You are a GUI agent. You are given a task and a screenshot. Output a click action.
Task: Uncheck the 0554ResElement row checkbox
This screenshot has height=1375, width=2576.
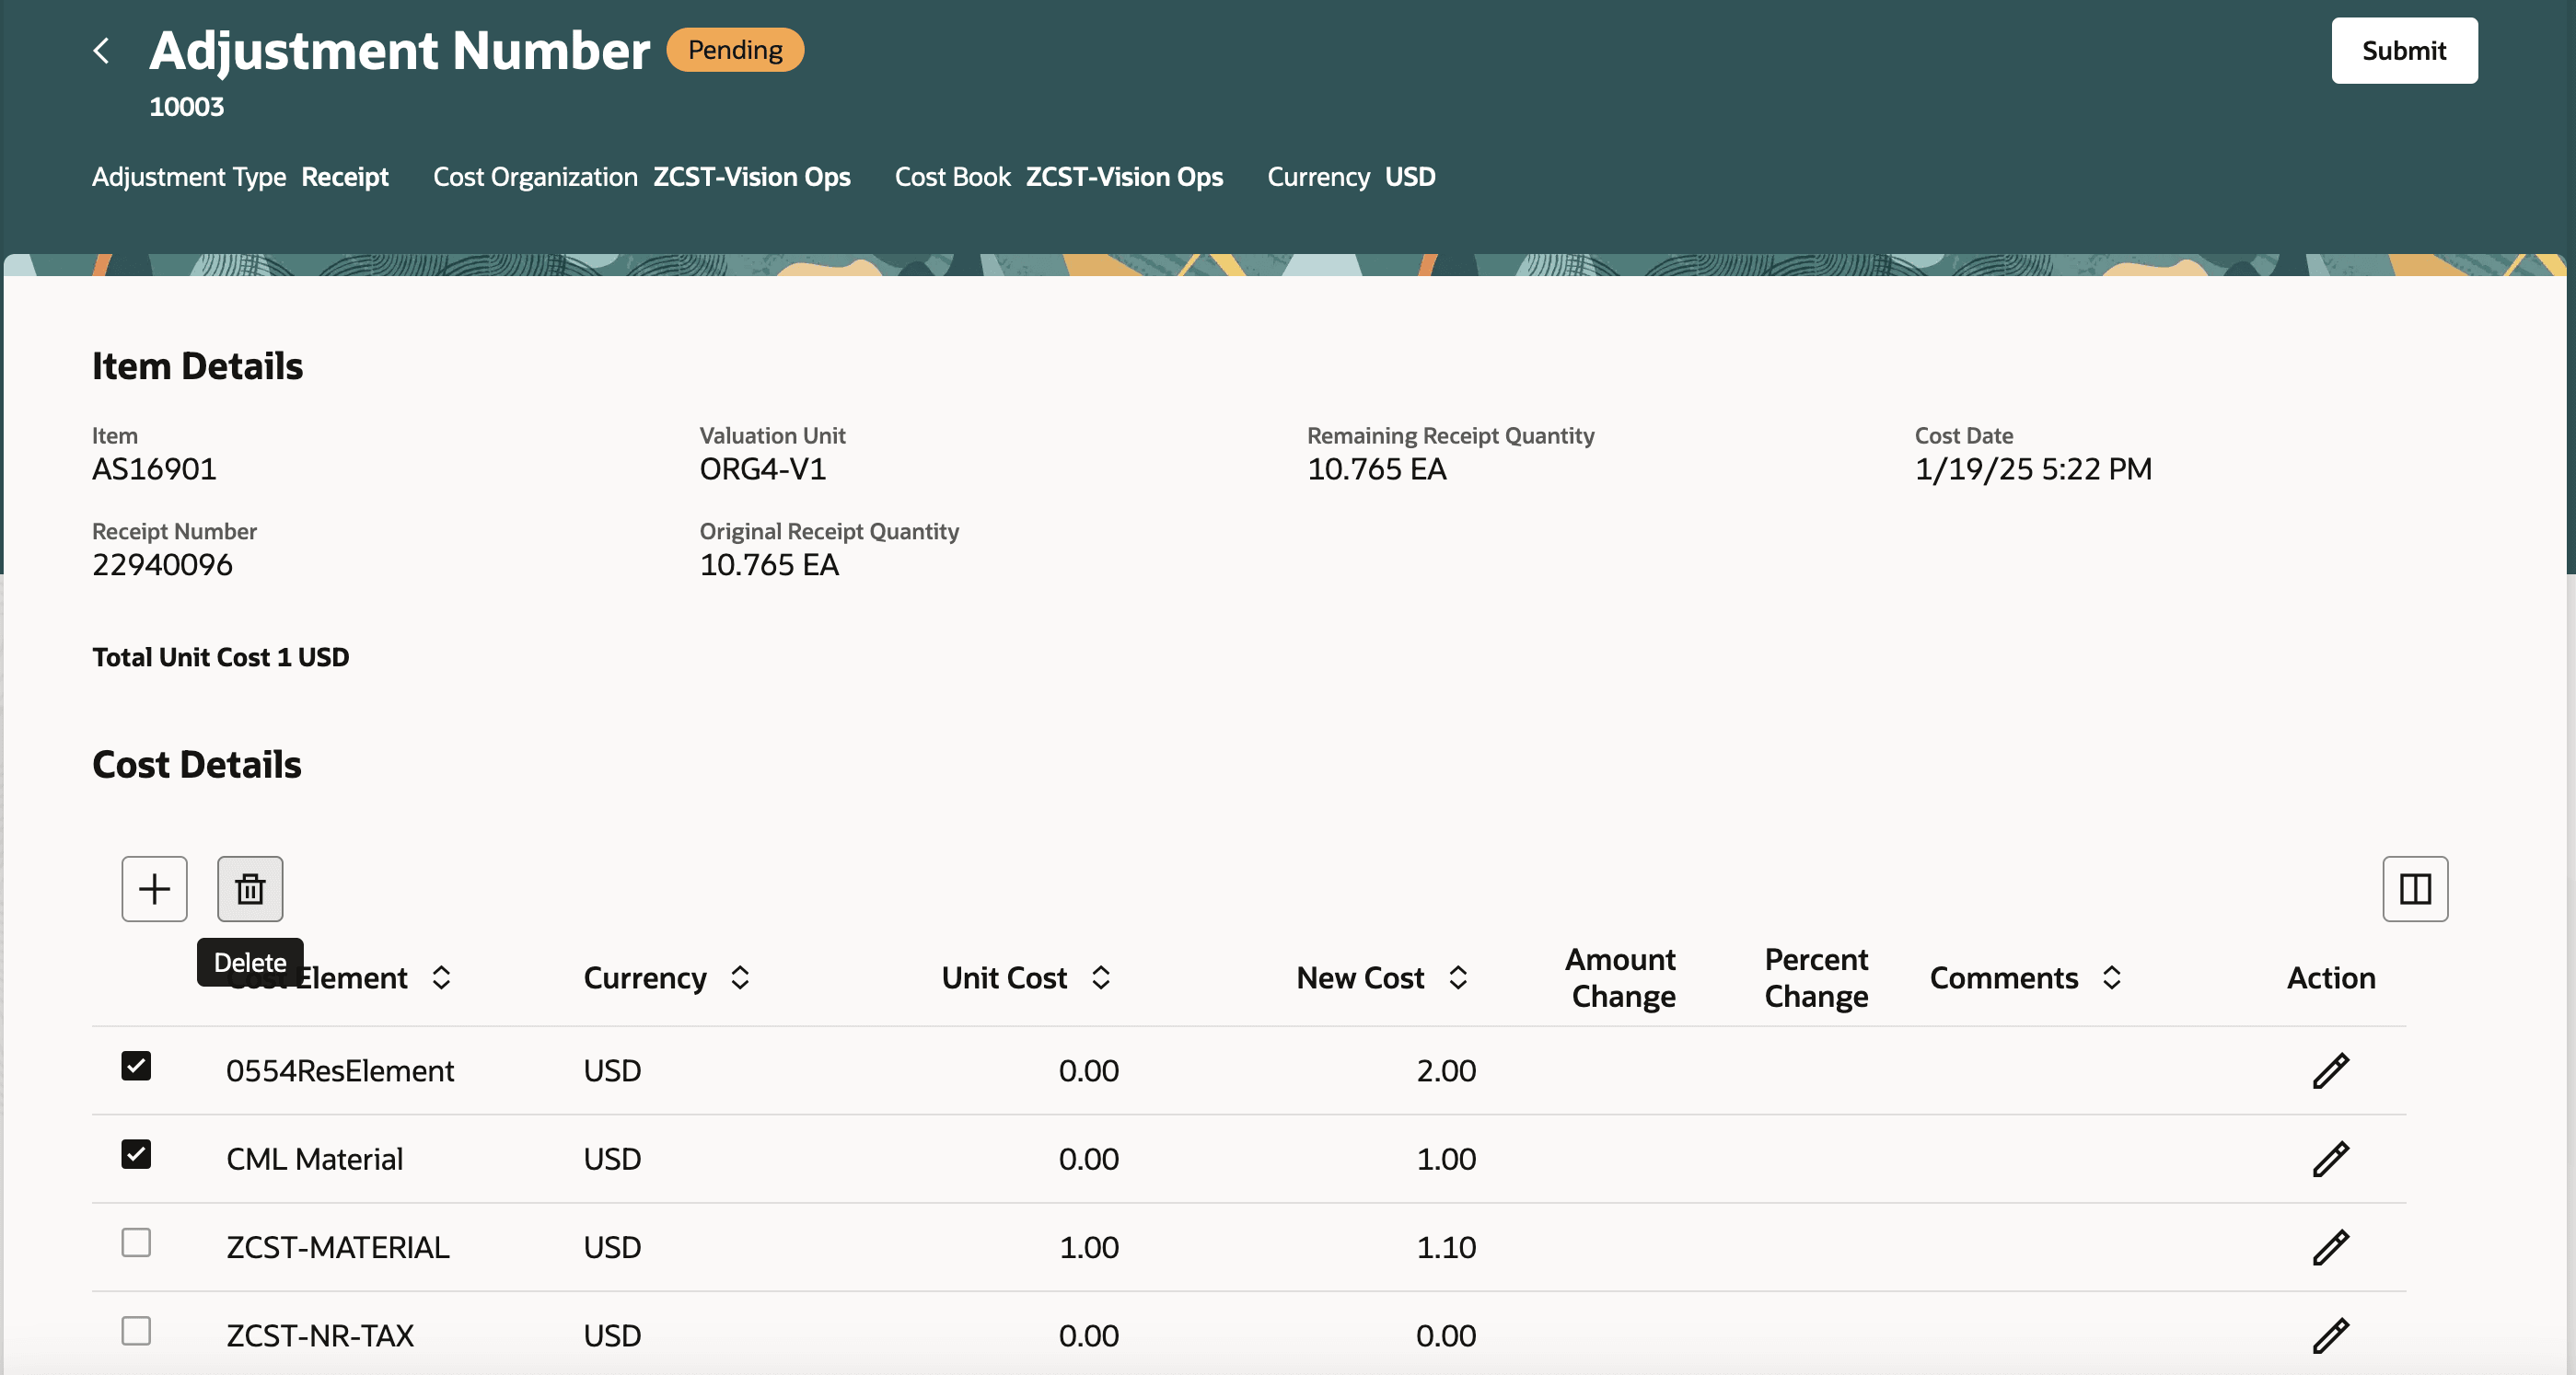[x=136, y=1066]
